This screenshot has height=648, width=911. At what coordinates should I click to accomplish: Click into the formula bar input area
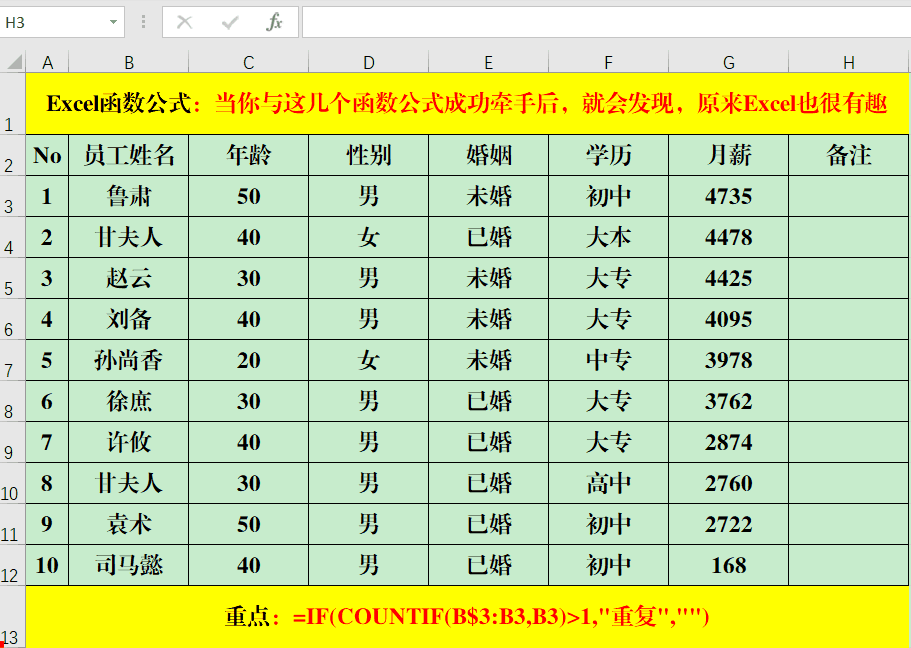600,22
